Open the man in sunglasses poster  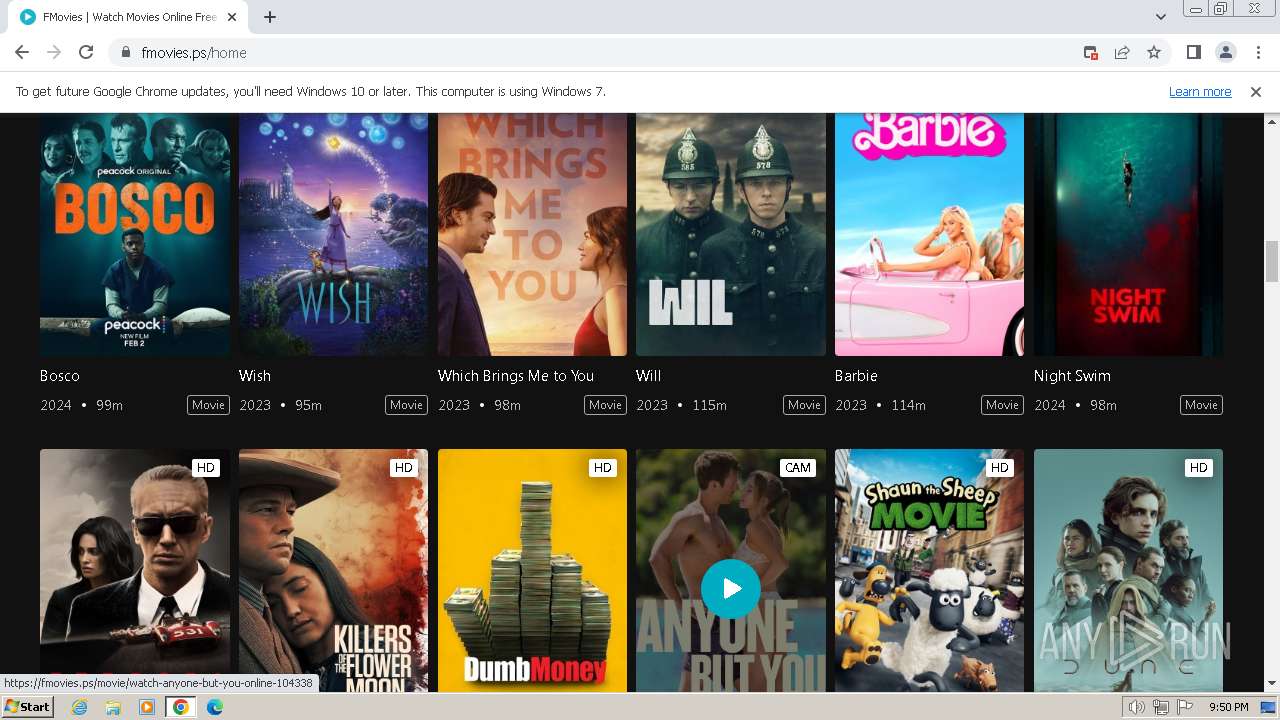[135, 570]
